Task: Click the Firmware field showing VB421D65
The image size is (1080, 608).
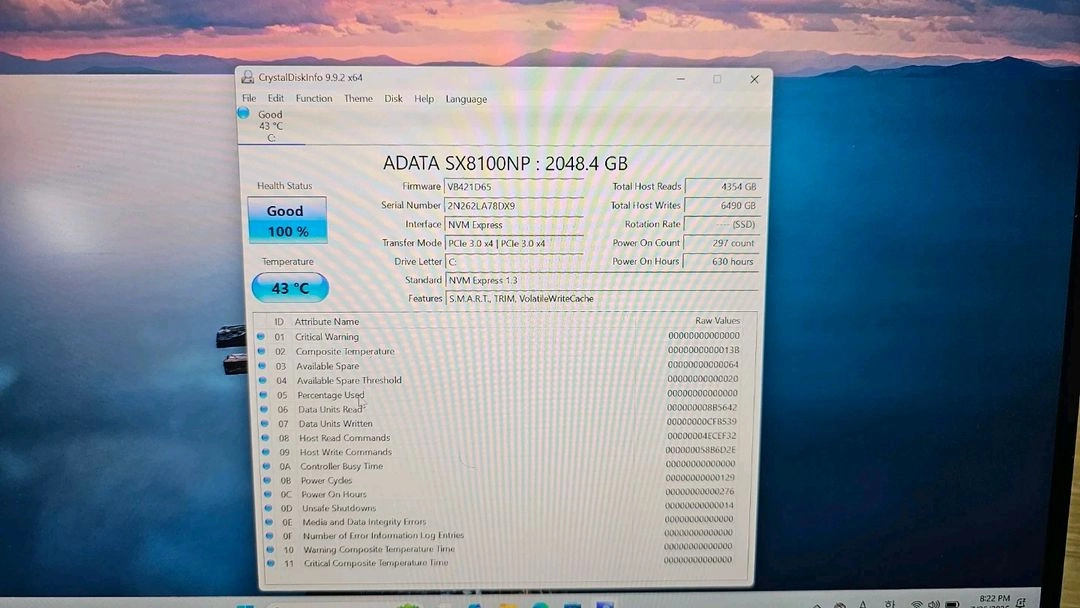Action: (x=513, y=187)
